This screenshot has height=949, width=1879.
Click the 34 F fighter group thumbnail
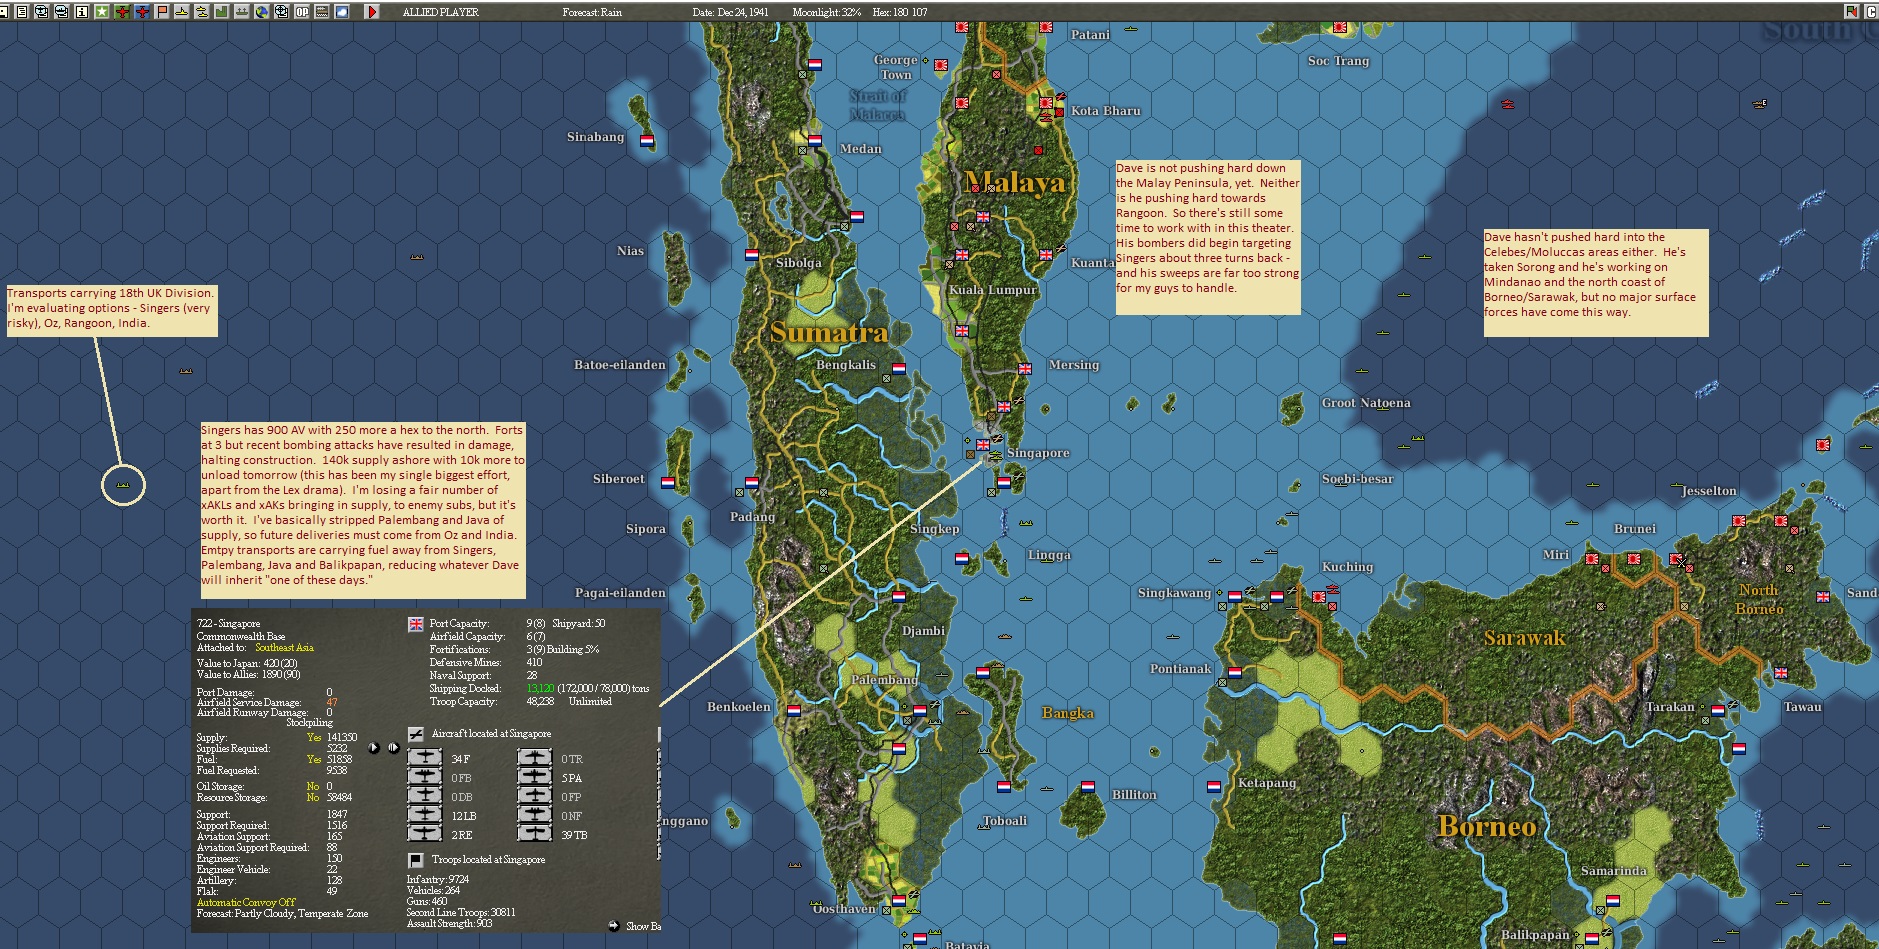click(424, 759)
